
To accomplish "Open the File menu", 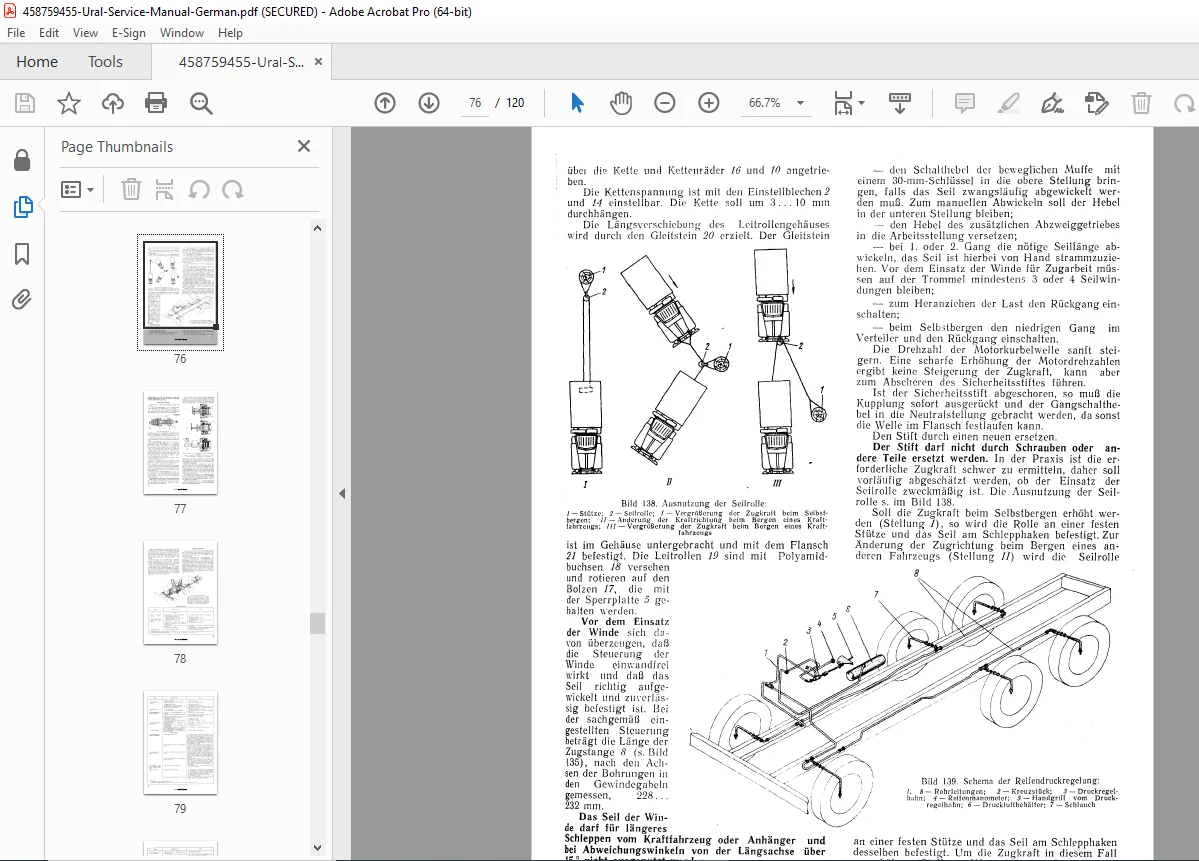I will pyautogui.click(x=16, y=33).
